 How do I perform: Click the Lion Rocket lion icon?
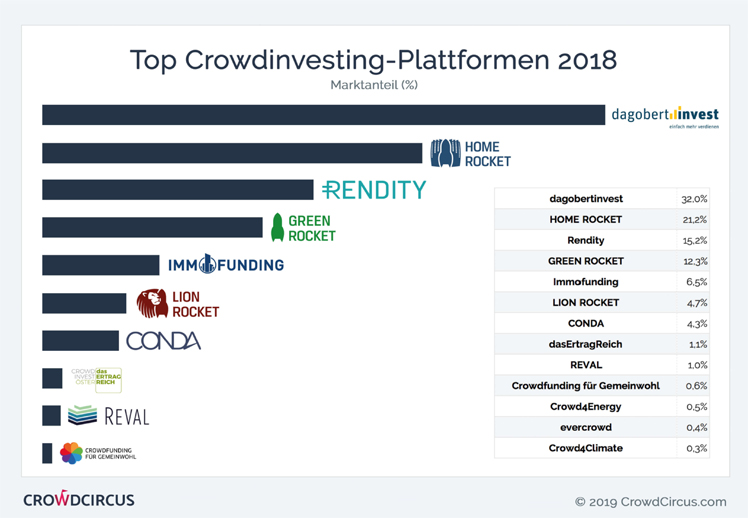(152, 303)
